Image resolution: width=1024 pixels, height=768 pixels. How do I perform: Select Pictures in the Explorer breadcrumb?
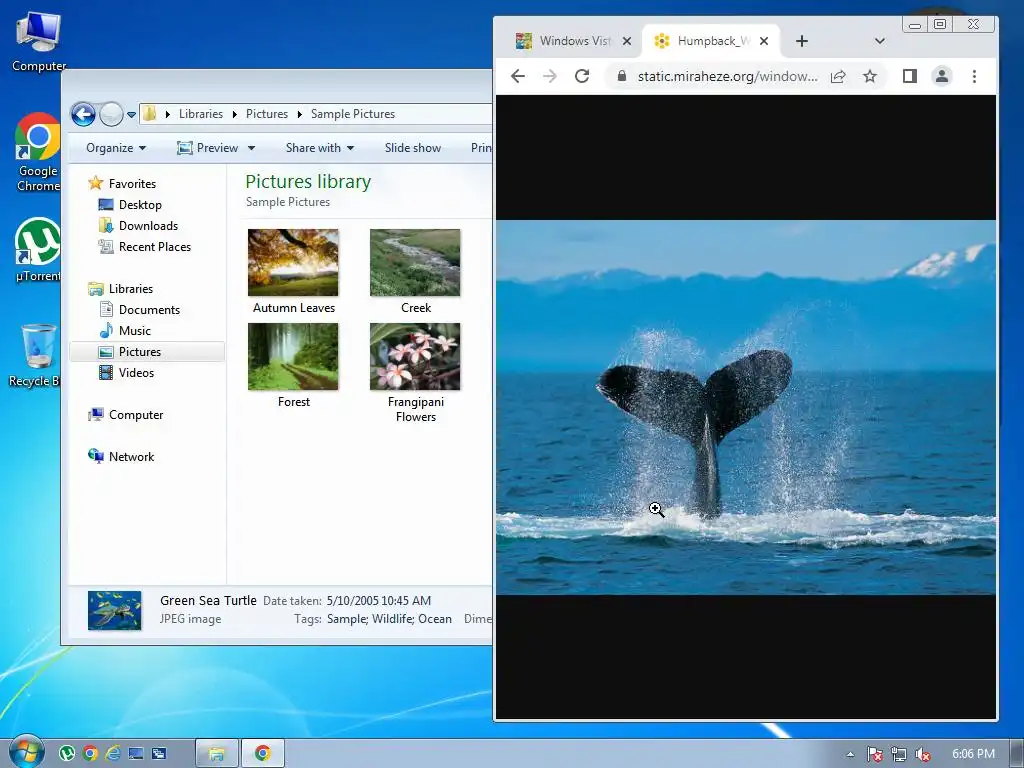click(266, 114)
